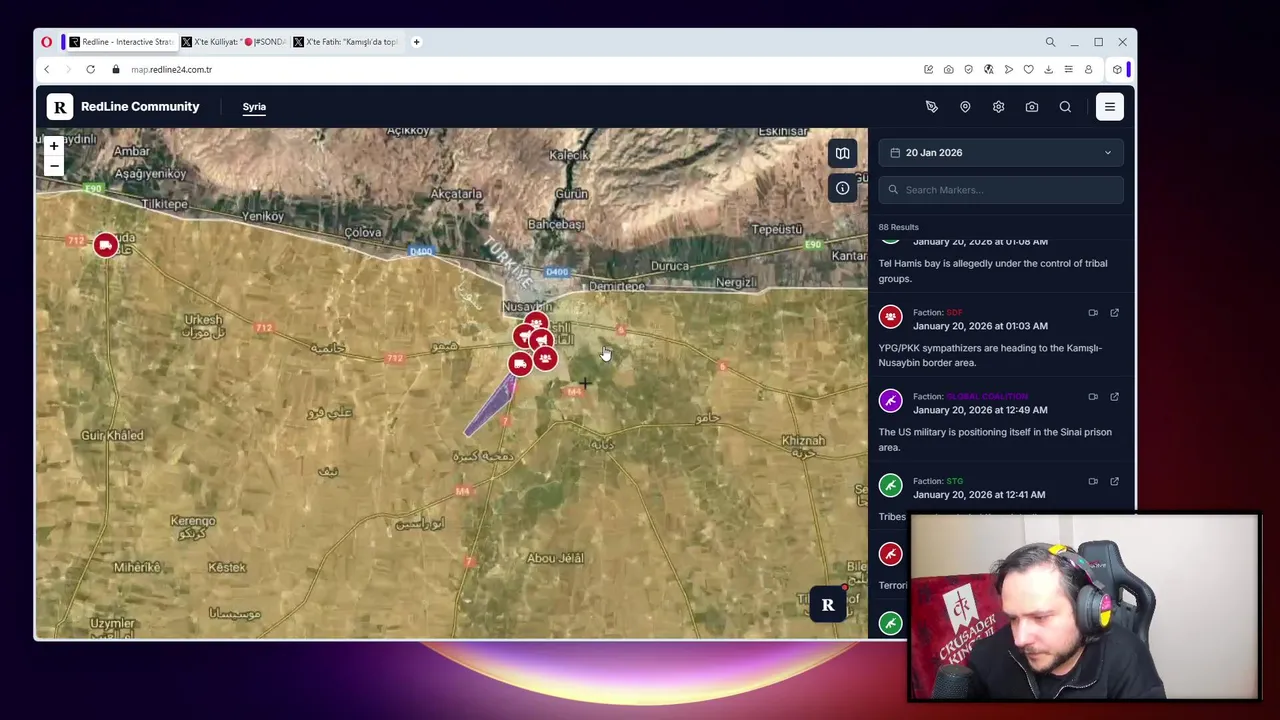1280x720 pixels.
Task: Open external link for US military entry
Action: [1114, 397]
